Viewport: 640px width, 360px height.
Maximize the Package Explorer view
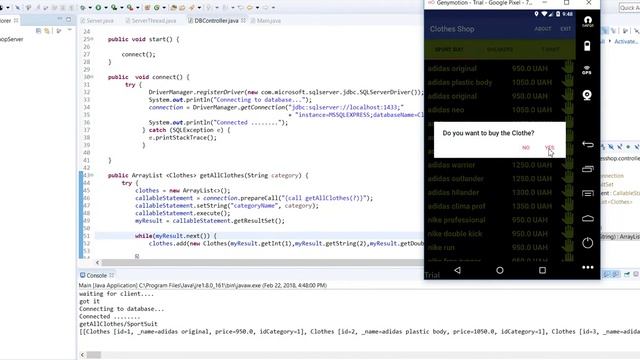[69, 20]
